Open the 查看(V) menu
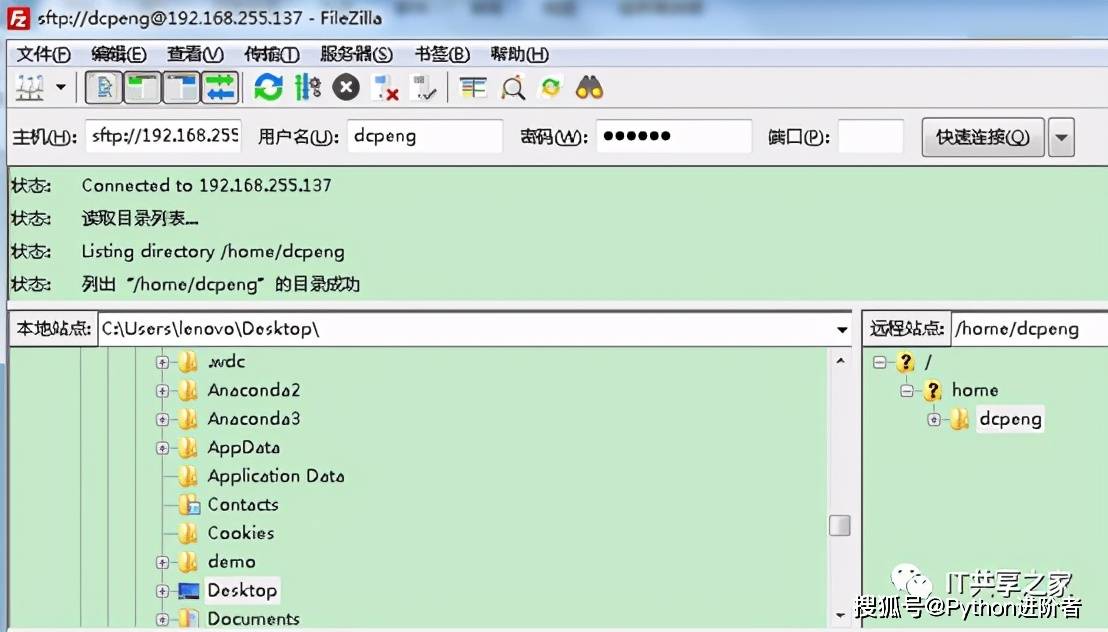This screenshot has height=632, width=1108. [x=196, y=54]
